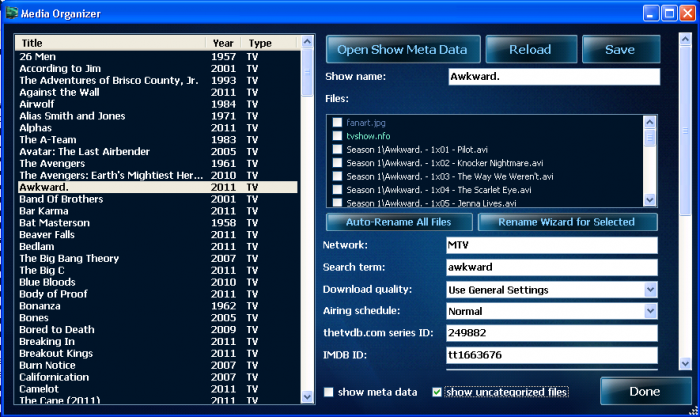Sort the list by Type column

tap(269, 43)
